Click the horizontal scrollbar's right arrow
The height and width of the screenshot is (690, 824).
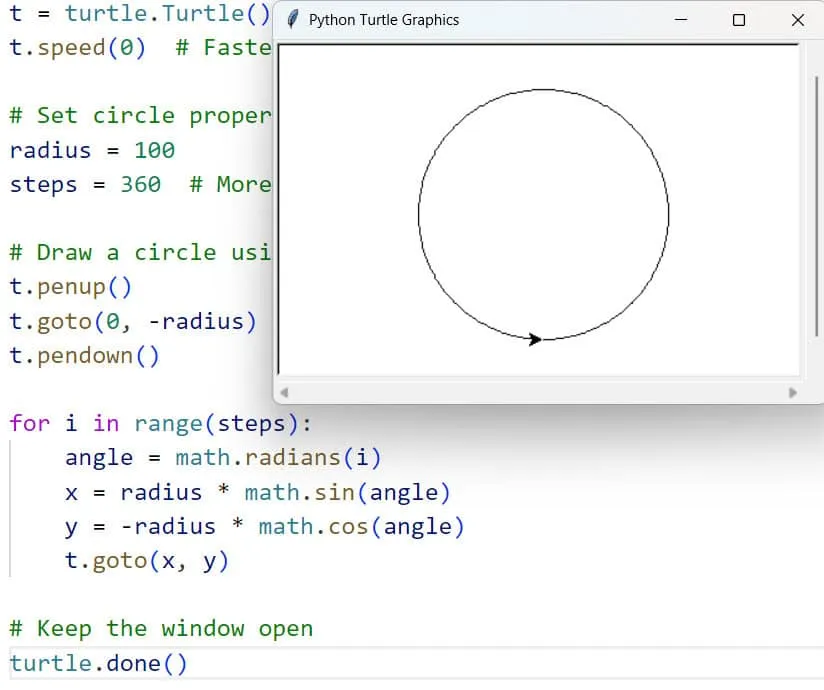click(x=795, y=393)
